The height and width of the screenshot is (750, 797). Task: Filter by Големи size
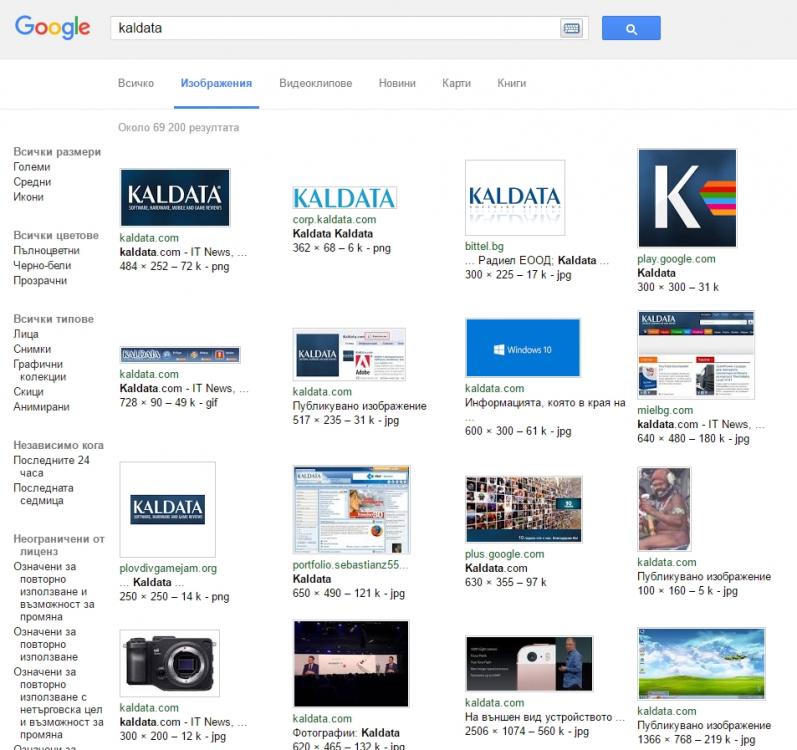(x=32, y=167)
